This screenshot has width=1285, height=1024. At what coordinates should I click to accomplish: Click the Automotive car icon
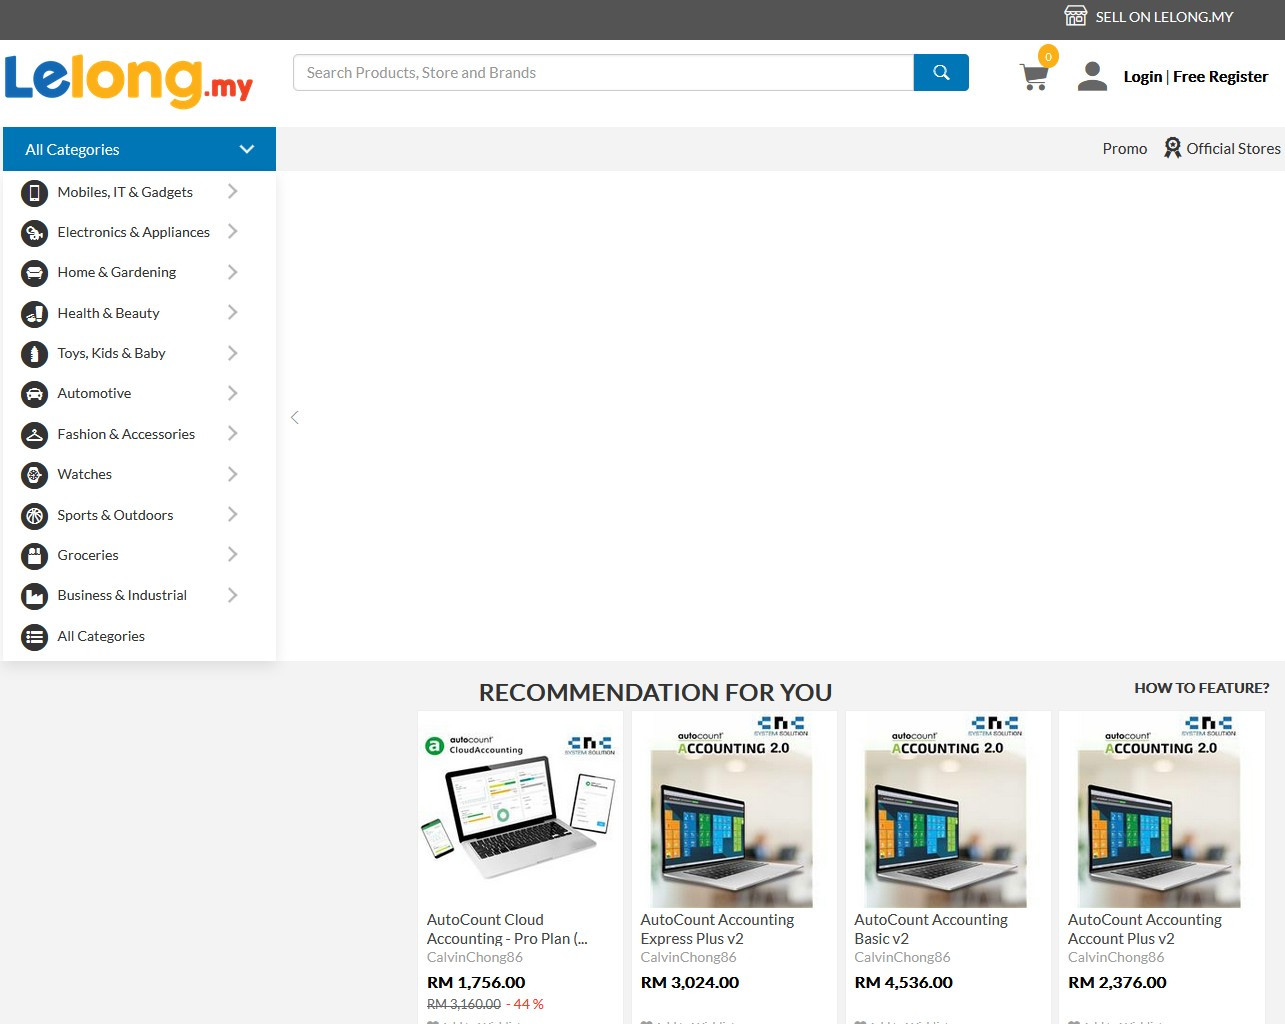tap(34, 394)
